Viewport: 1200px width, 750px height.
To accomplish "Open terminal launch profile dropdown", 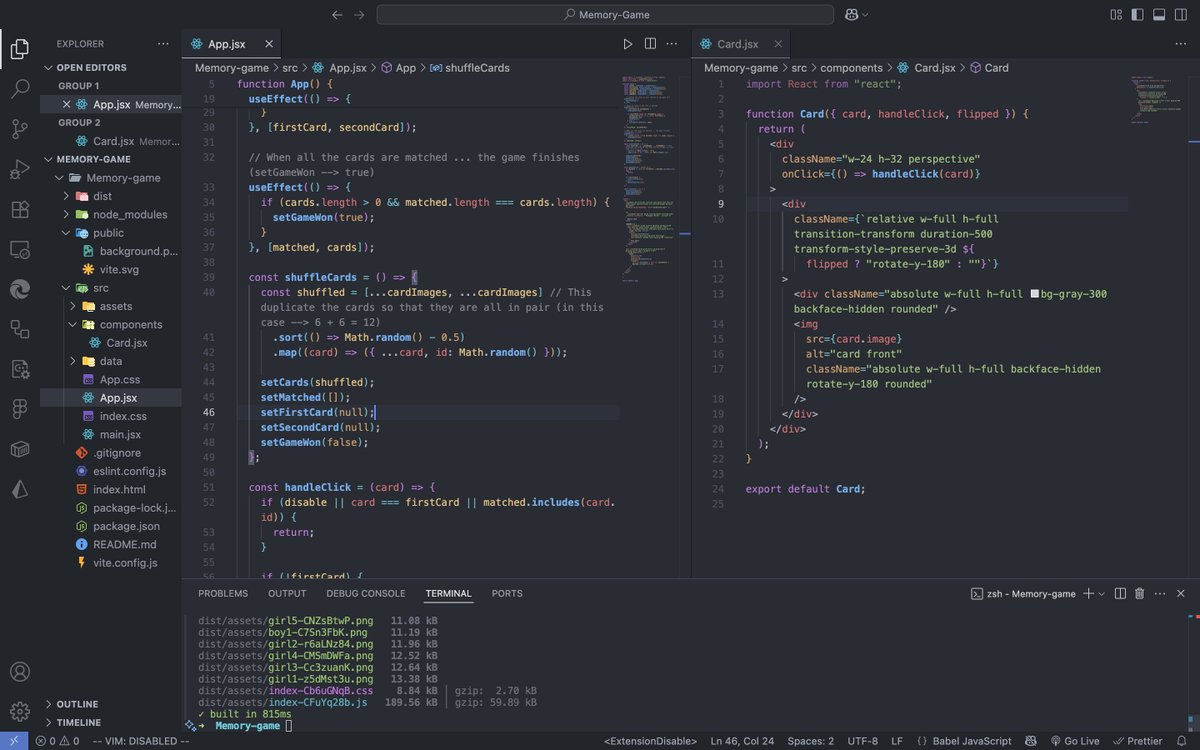I will pyautogui.click(x=1102, y=593).
